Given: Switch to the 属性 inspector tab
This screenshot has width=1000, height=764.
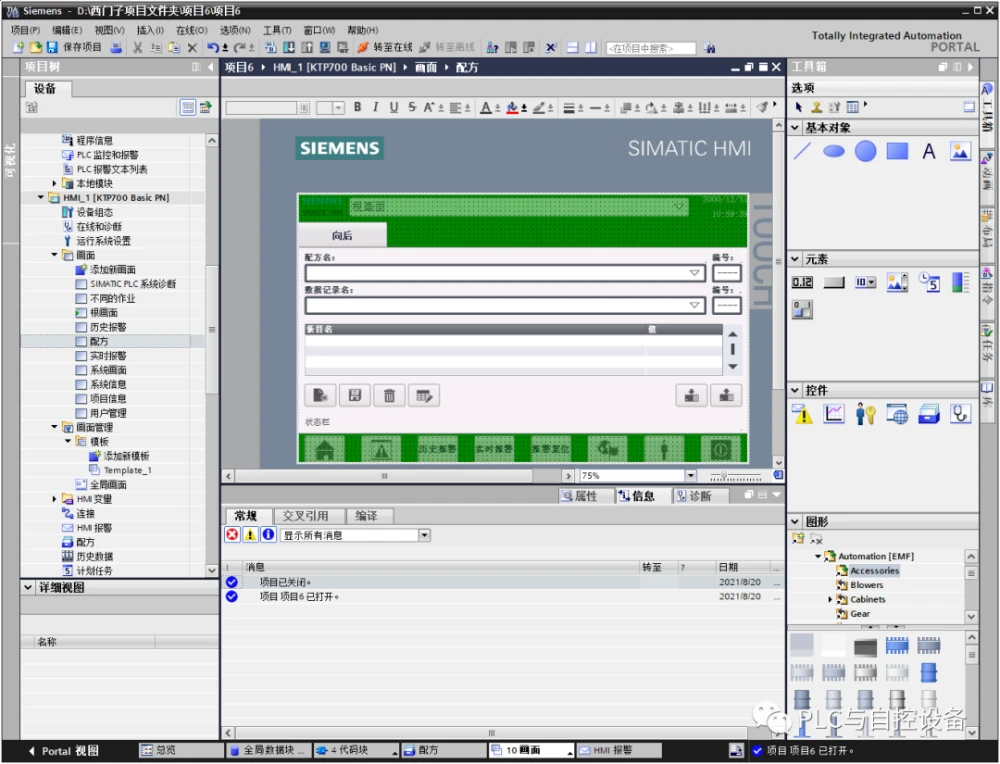Looking at the screenshot, I should click(x=580, y=496).
